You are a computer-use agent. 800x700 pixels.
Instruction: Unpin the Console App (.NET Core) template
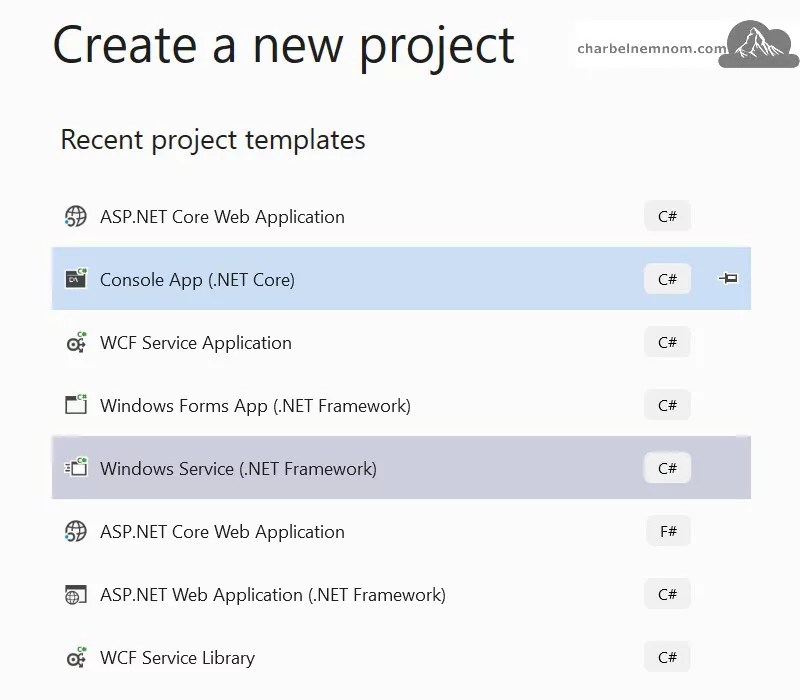tap(727, 279)
